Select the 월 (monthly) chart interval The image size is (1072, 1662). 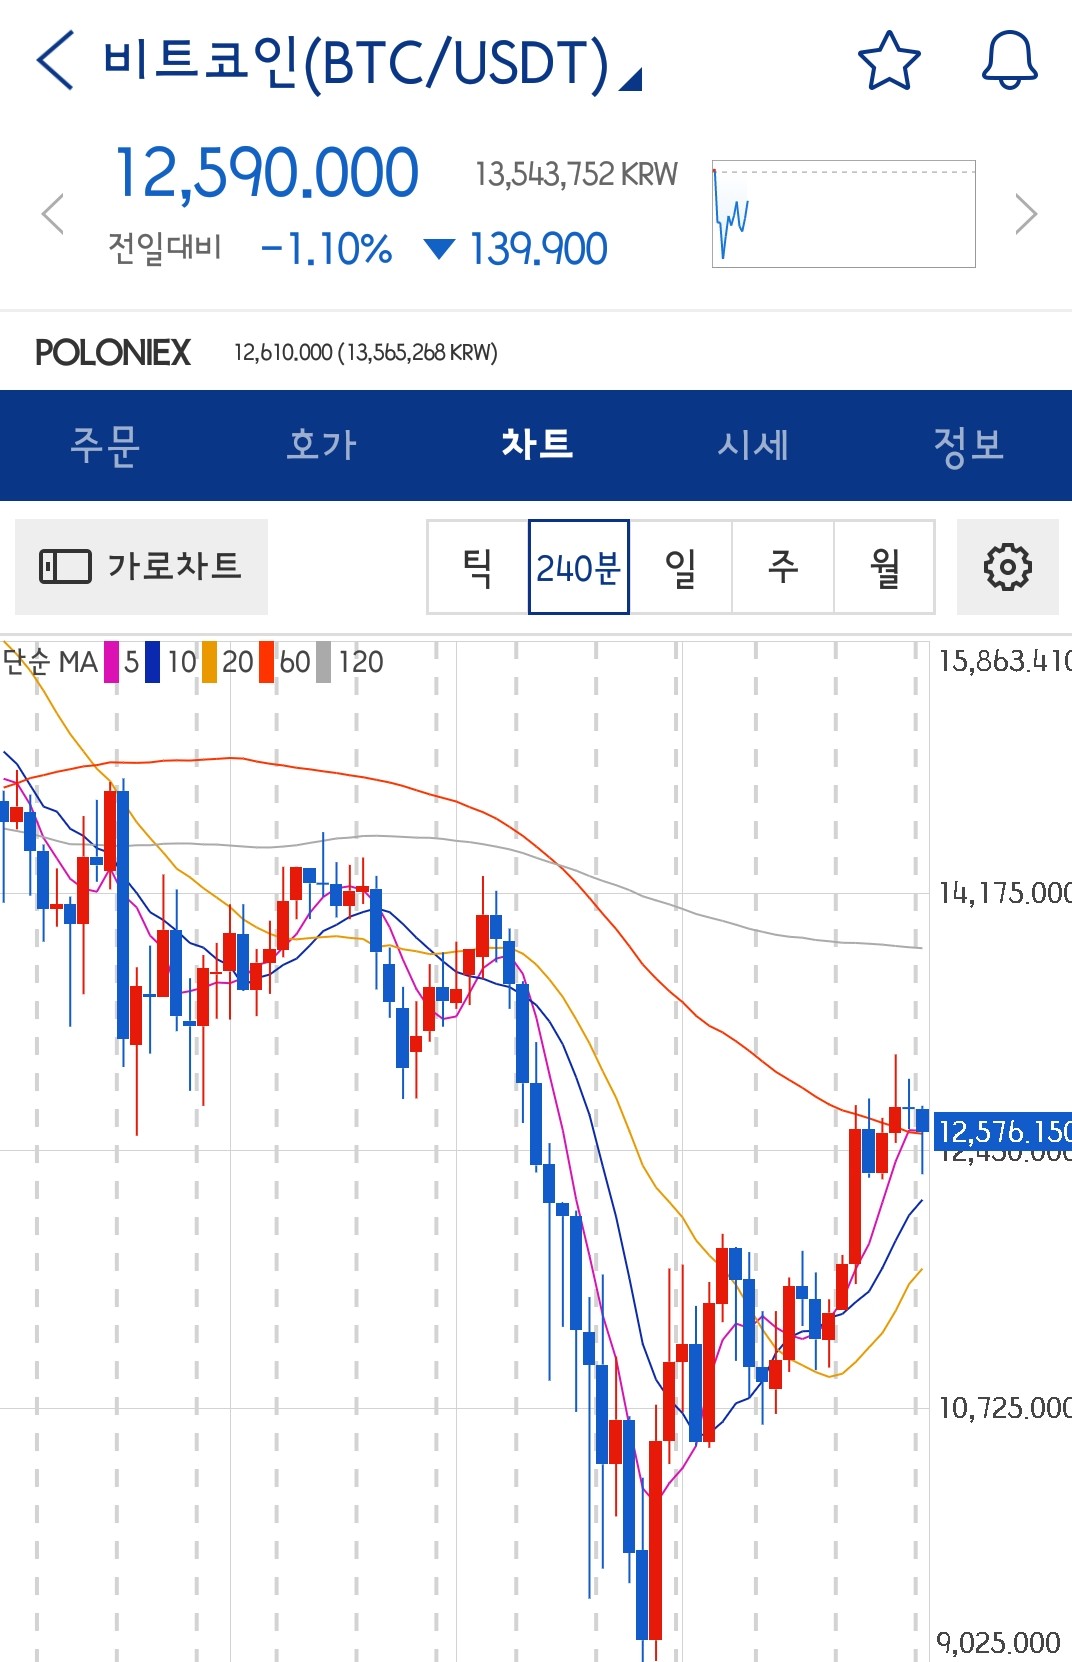885,567
